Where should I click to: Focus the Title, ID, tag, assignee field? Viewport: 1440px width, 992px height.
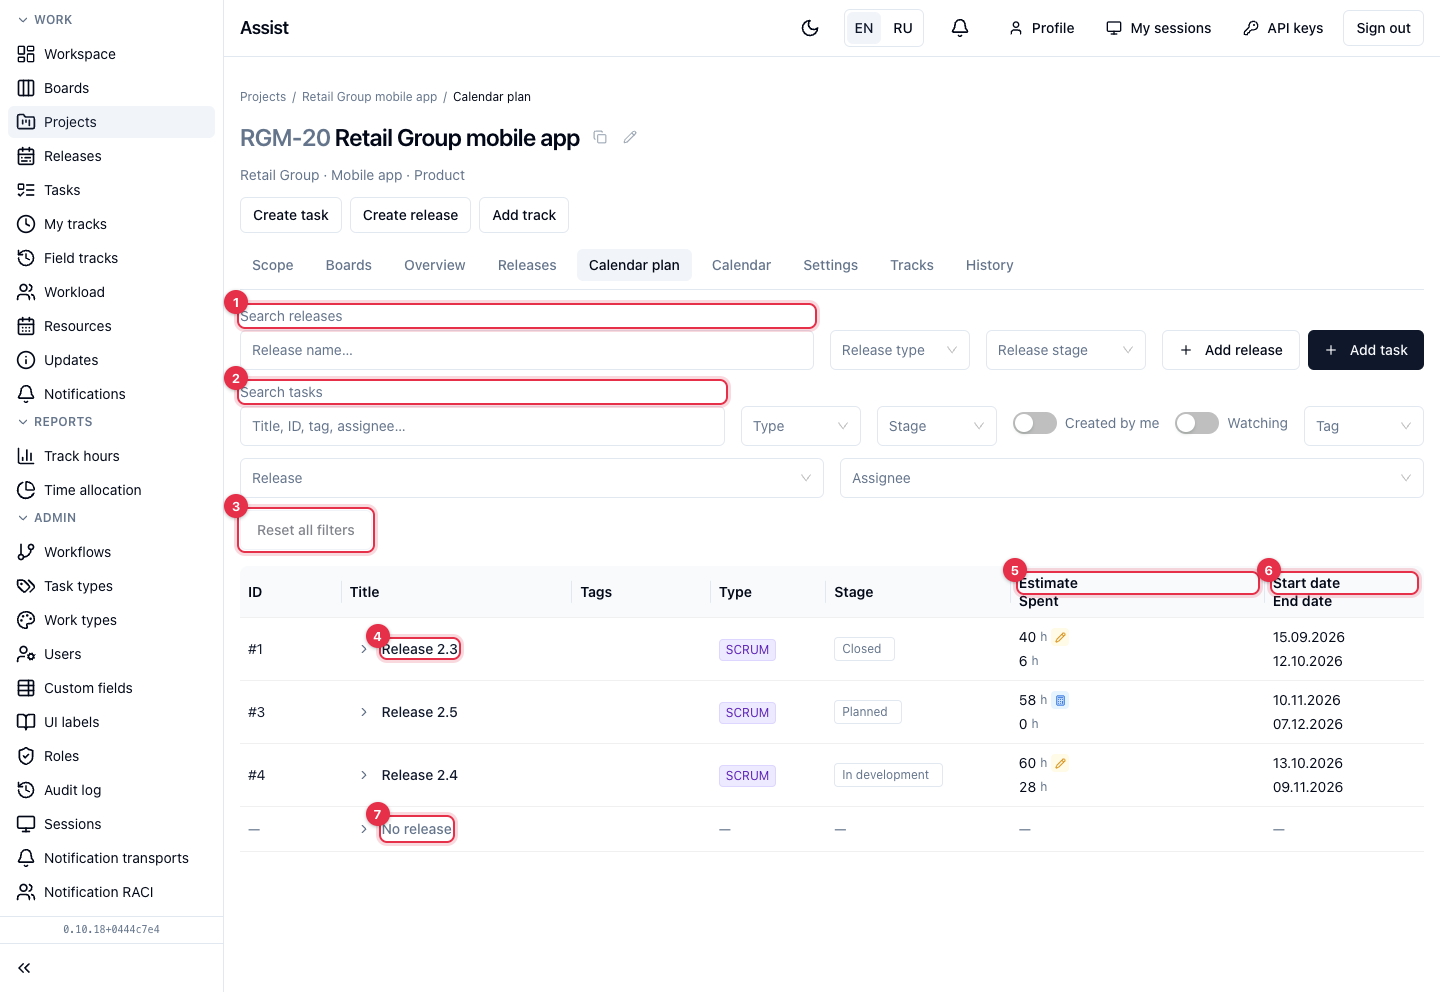[x=482, y=426]
